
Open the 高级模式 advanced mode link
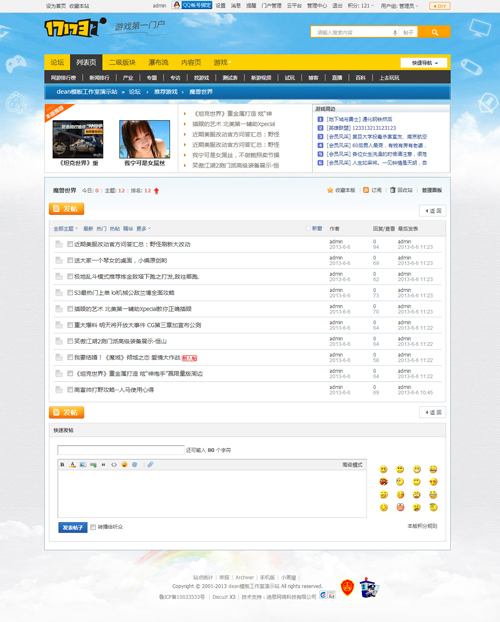click(352, 465)
